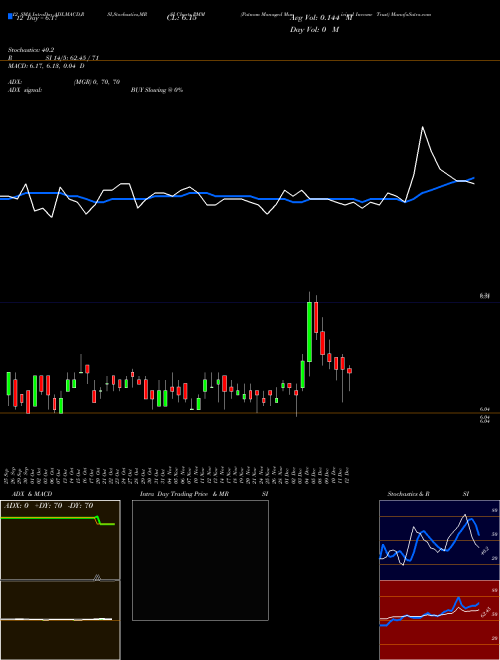Click the 'Intra Day Trading Price & MRSI' title
Image resolution: width=500 pixels, height=660 pixels.
[204, 494]
